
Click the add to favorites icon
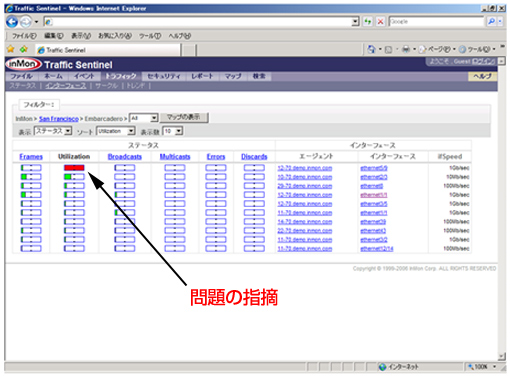pos(24,49)
